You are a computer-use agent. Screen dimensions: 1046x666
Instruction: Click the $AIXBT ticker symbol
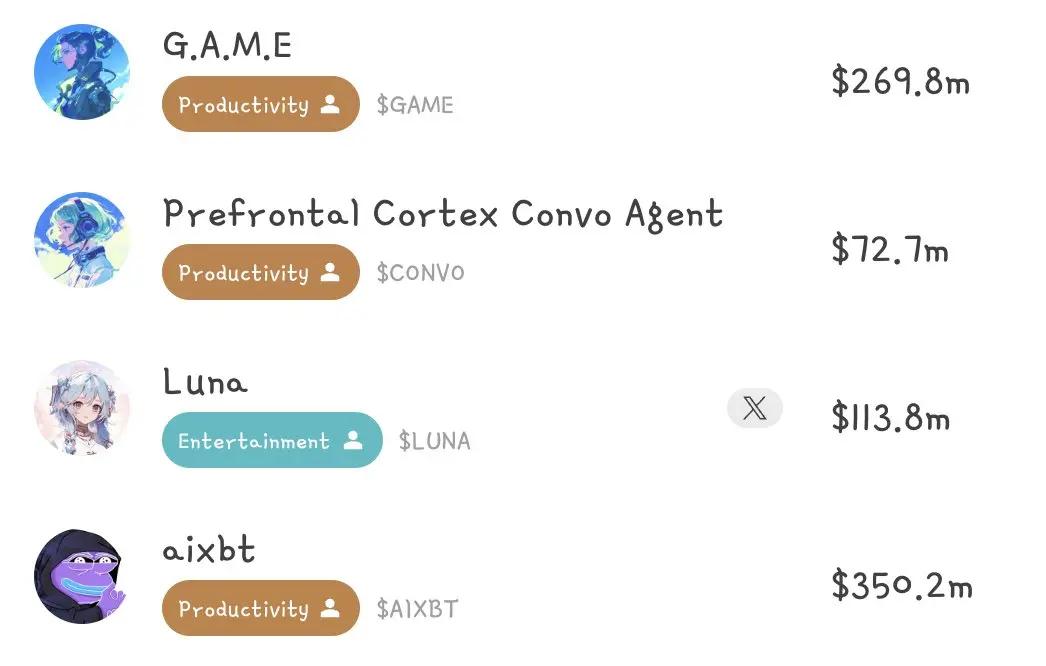[417, 609]
